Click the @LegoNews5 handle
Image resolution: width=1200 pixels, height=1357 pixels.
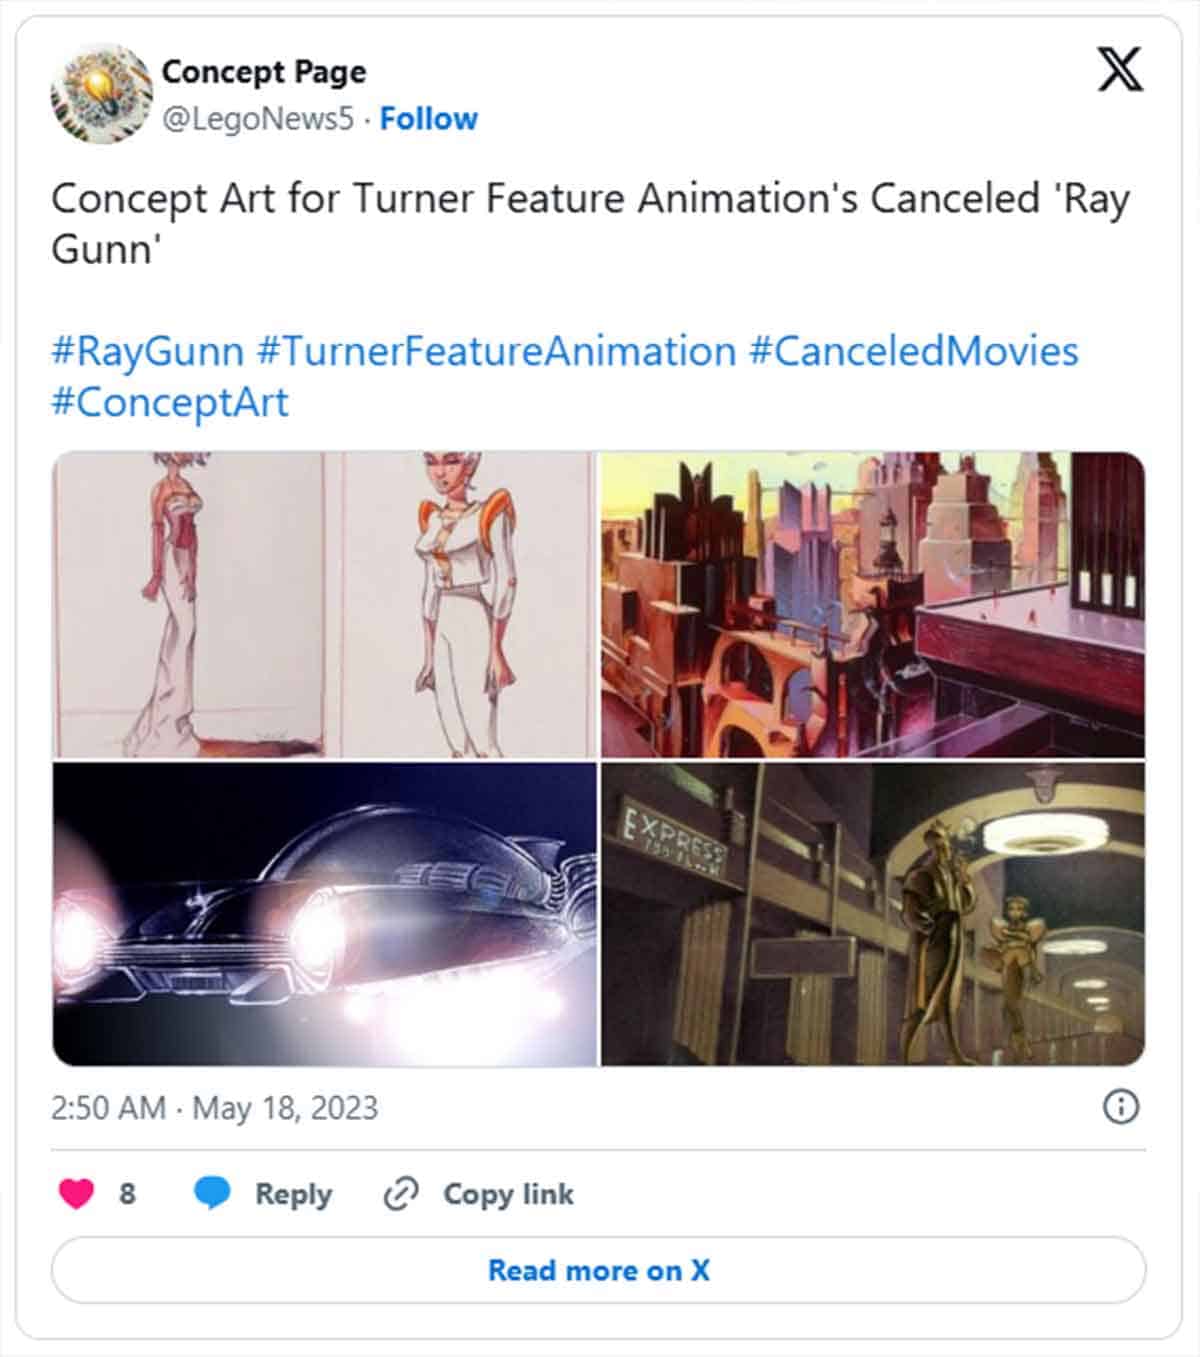pyautogui.click(x=258, y=119)
